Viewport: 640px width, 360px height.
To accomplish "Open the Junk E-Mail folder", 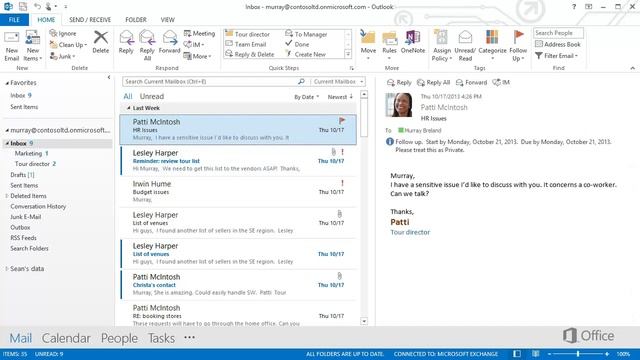I will point(26,217).
